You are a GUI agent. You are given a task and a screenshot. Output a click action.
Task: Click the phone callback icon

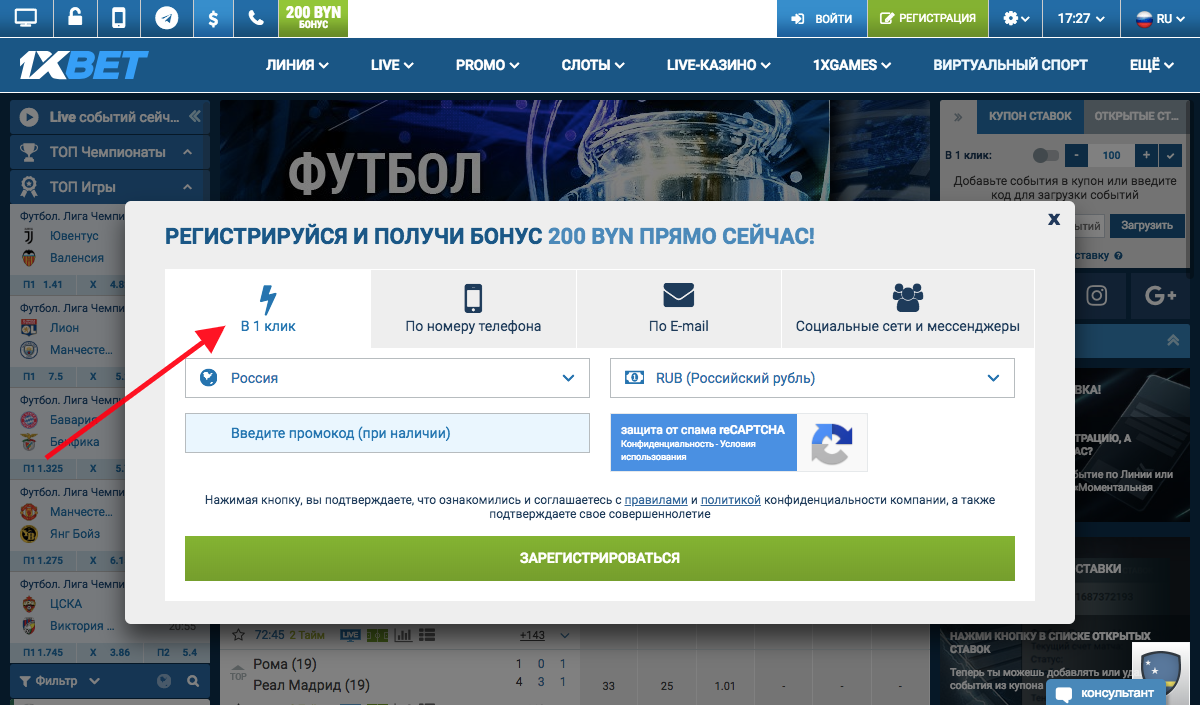point(257,18)
